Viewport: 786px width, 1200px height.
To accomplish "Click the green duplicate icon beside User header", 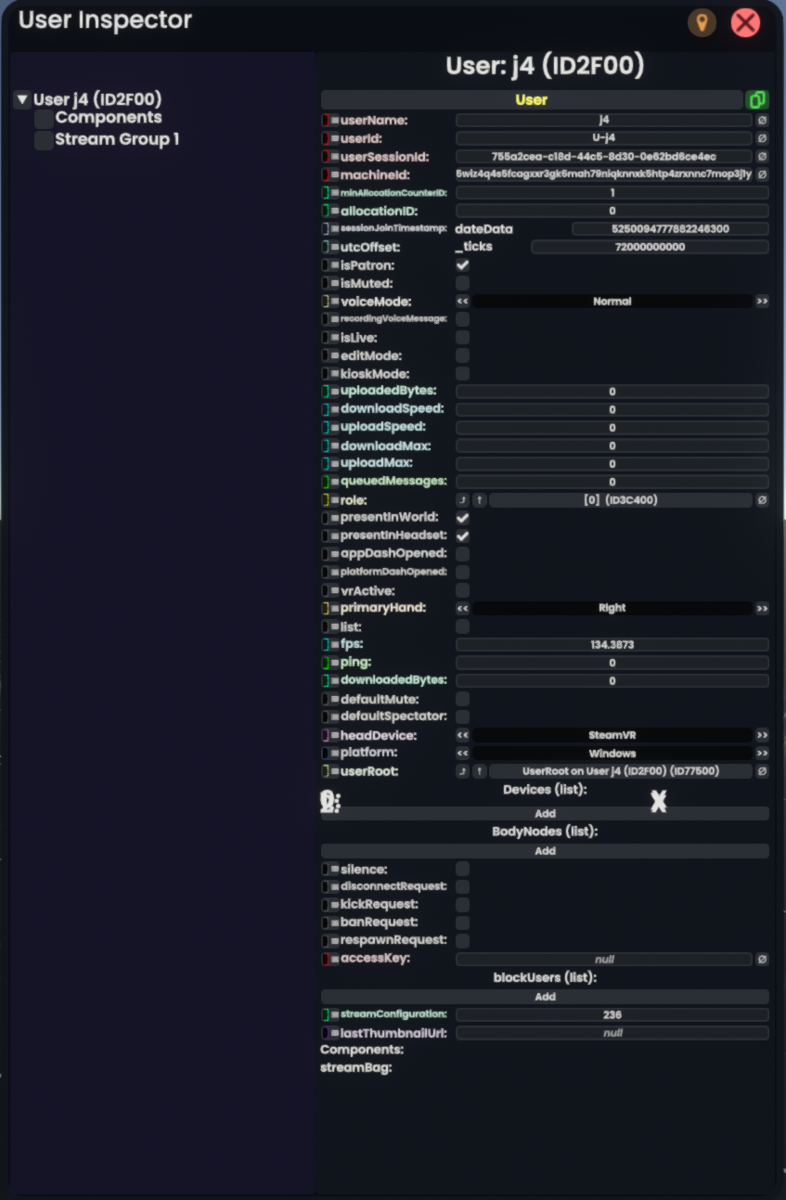I will pyautogui.click(x=757, y=100).
